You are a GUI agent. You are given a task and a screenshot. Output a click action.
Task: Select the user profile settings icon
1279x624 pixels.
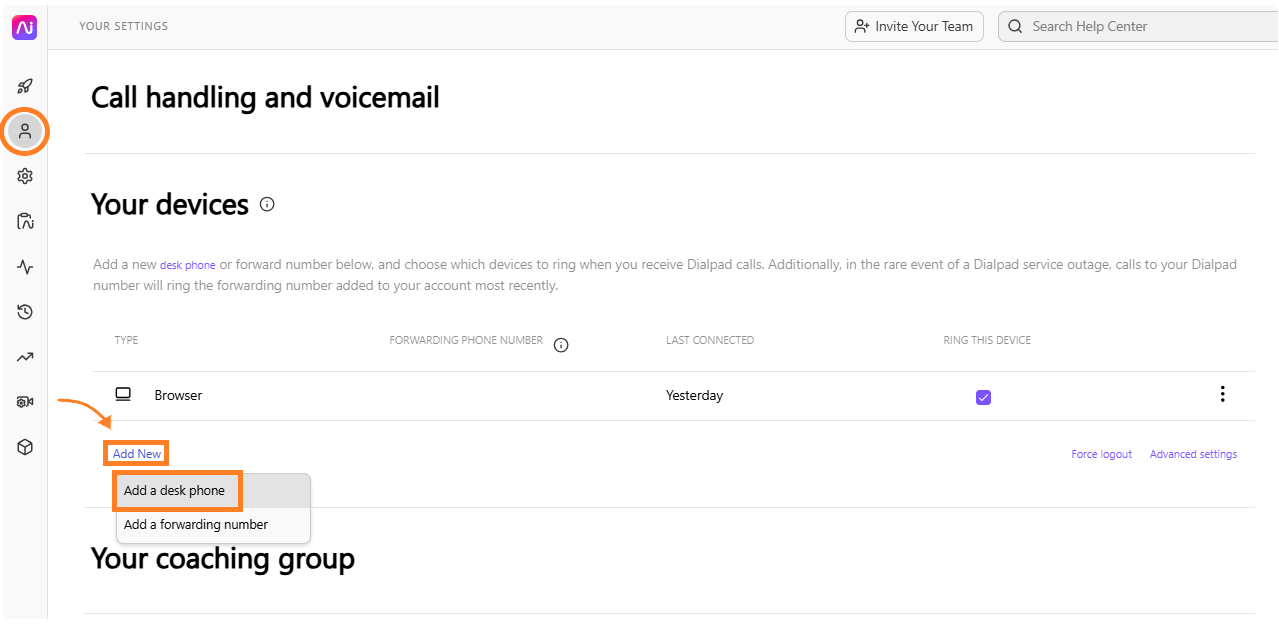[25, 131]
